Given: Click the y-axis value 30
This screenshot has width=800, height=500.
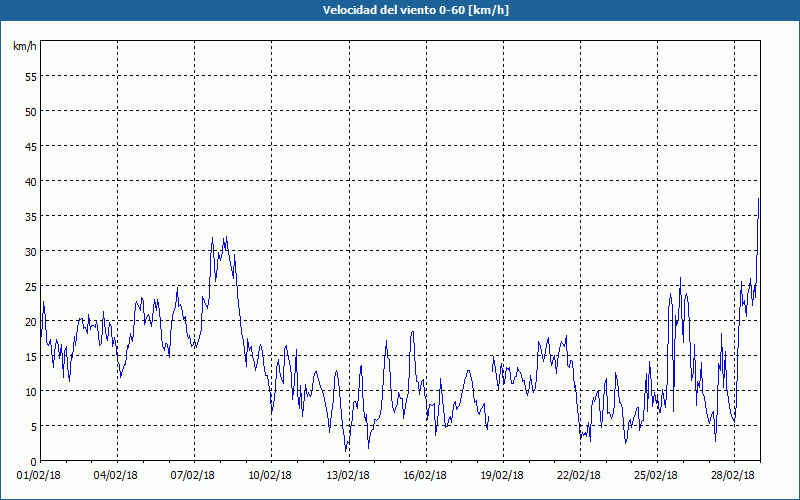Looking at the screenshot, I should [x=31, y=252].
